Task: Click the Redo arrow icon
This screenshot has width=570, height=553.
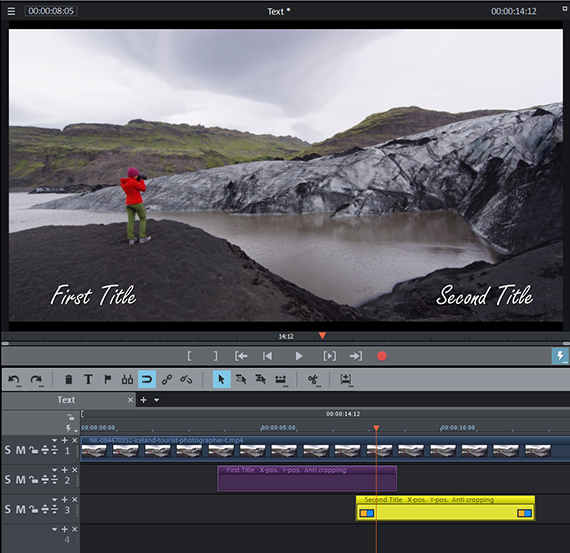Action: (x=36, y=380)
